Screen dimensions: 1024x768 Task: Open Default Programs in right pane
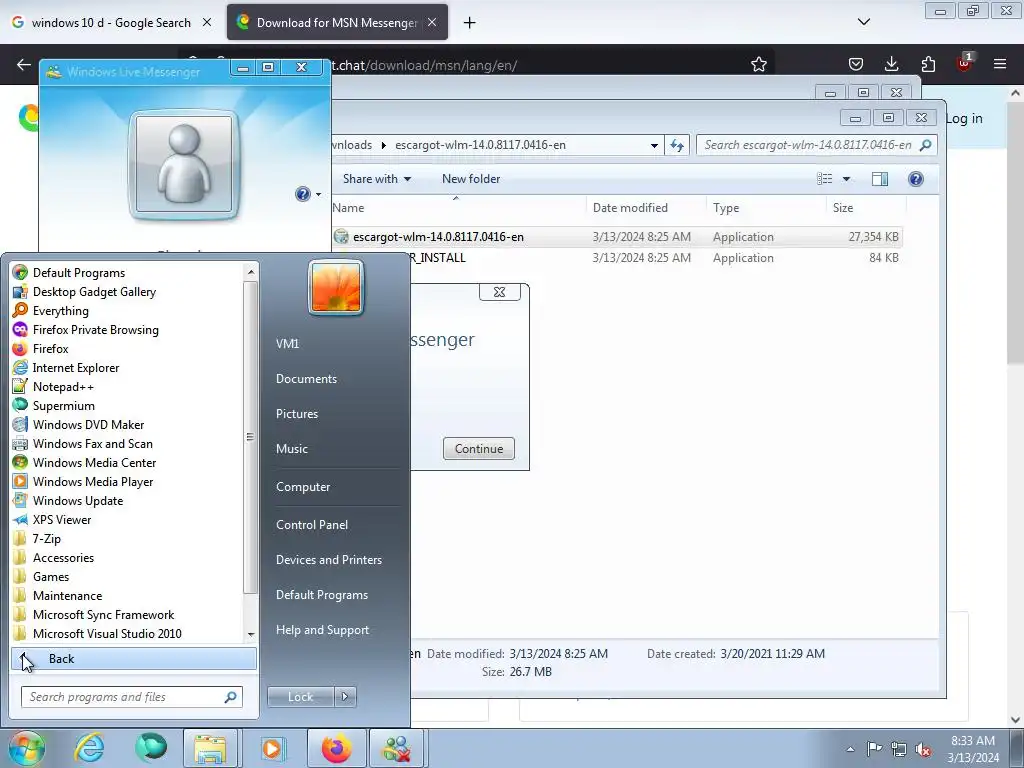(322, 595)
